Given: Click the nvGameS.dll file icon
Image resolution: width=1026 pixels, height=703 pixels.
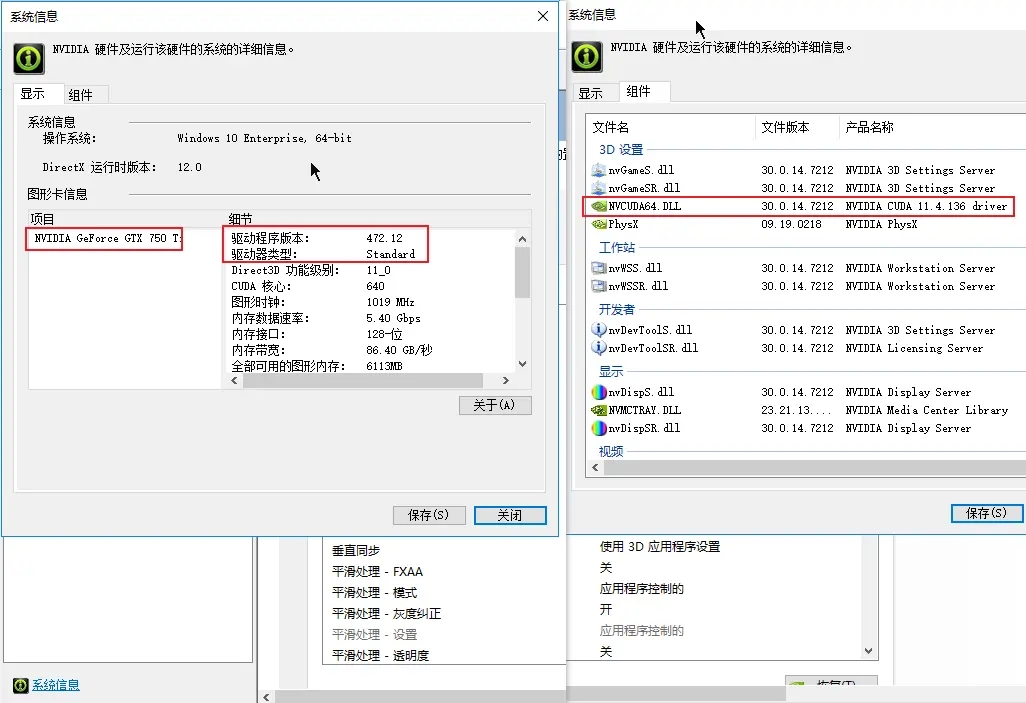Looking at the screenshot, I should (x=598, y=170).
